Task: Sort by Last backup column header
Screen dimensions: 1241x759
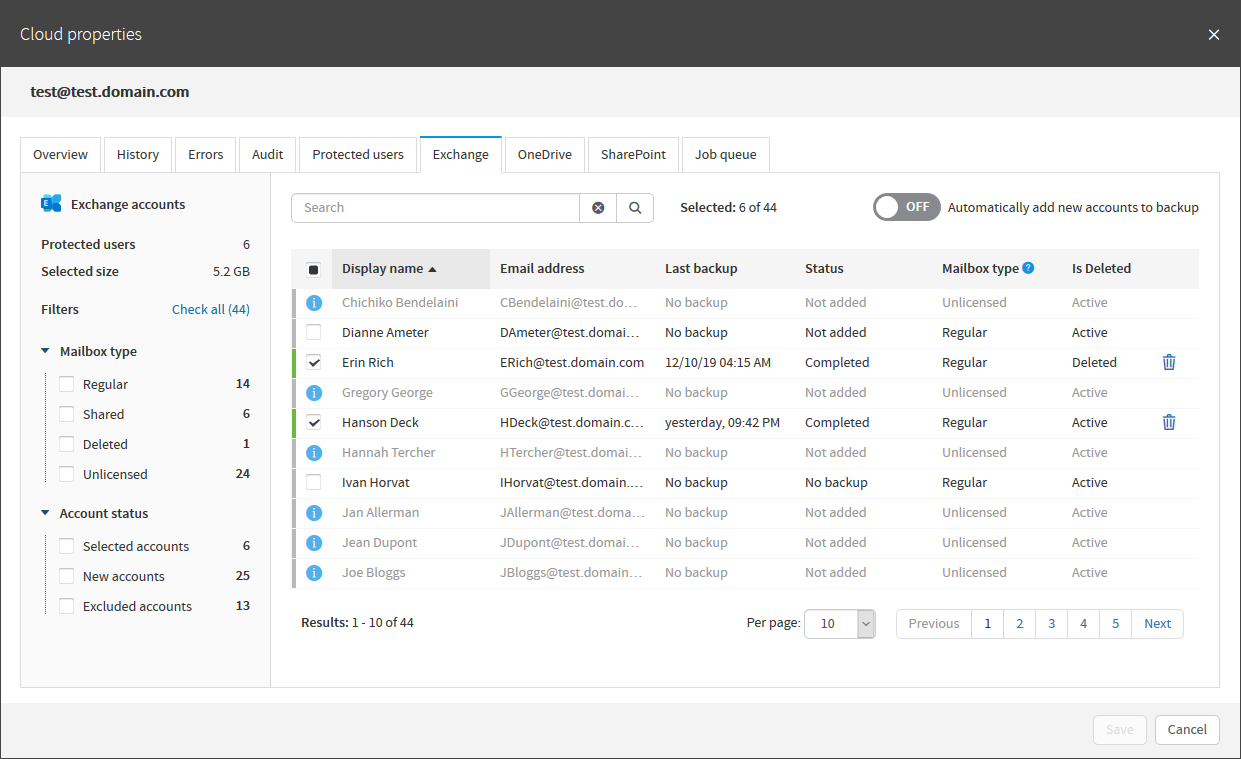Action: pyautogui.click(x=701, y=268)
